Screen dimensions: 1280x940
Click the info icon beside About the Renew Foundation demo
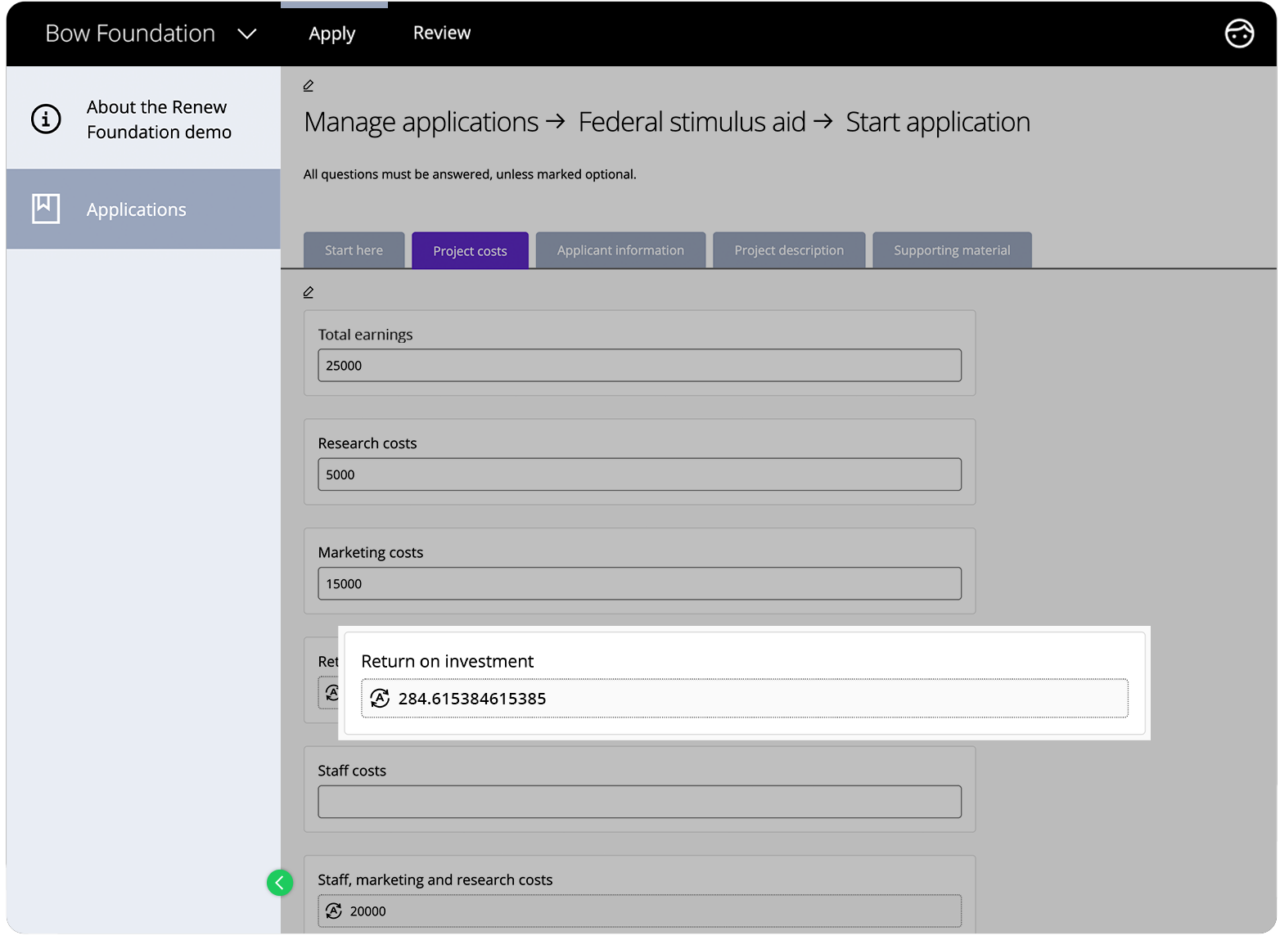pyautogui.click(x=46, y=119)
